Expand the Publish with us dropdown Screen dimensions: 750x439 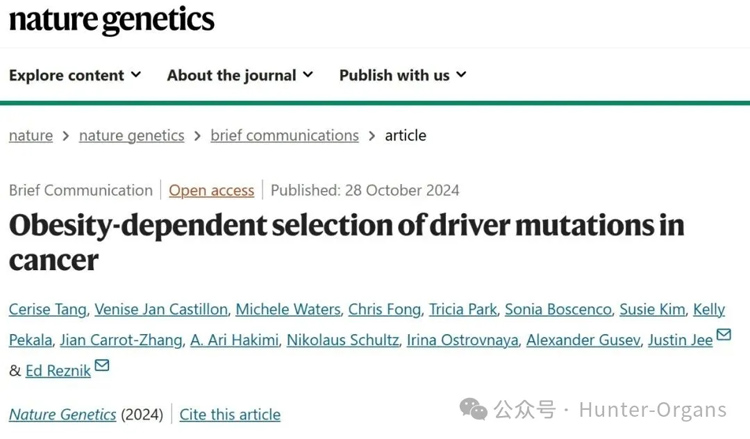click(403, 75)
